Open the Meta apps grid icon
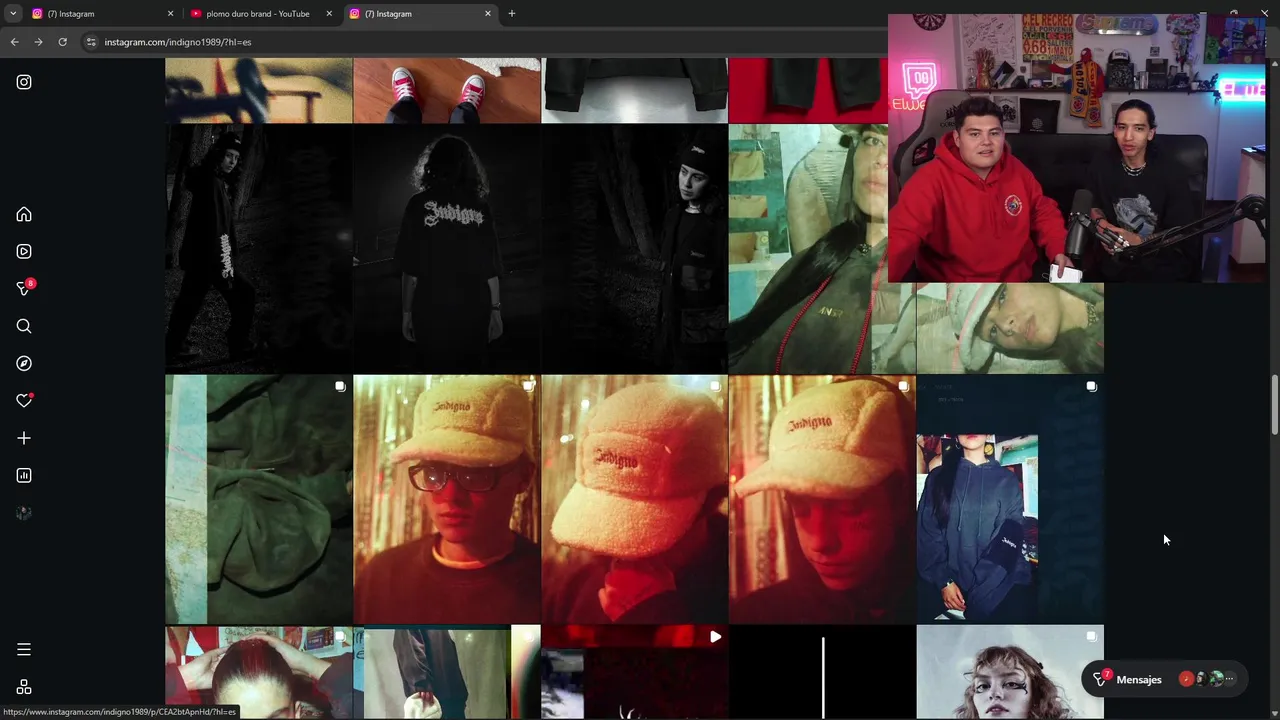Image resolution: width=1280 pixels, height=720 pixels. [x=24, y=687]
